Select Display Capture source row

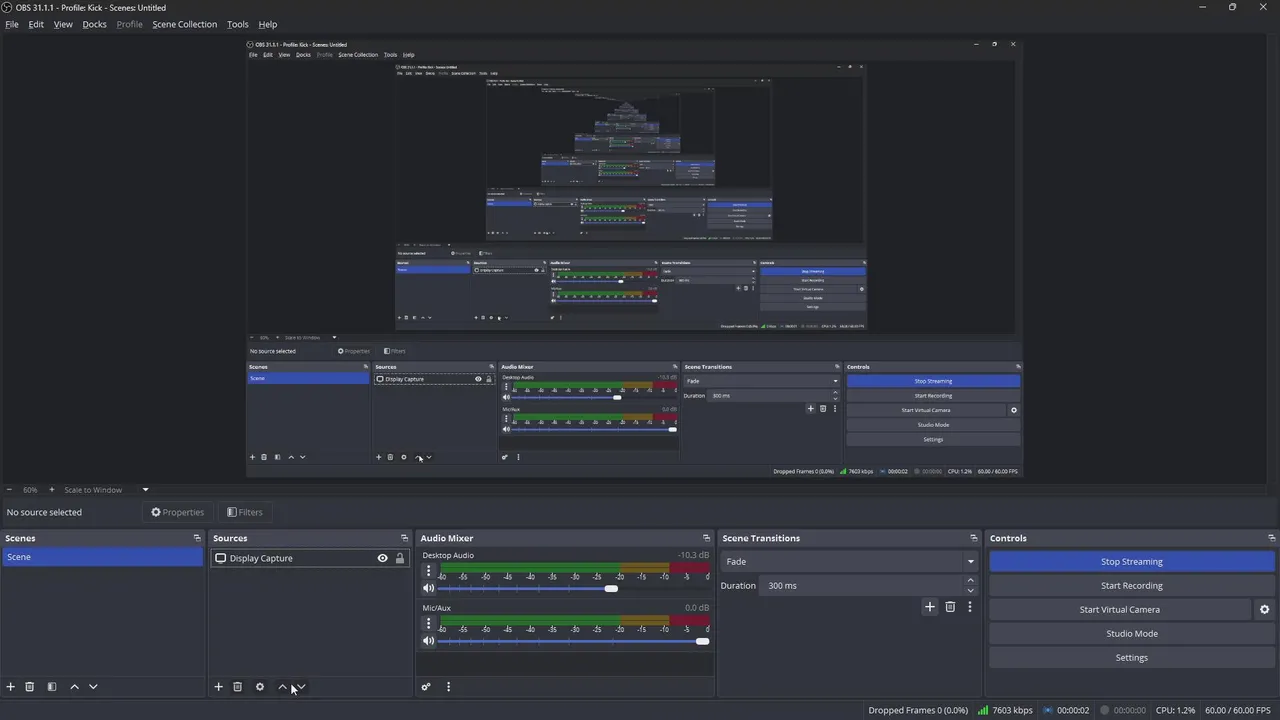point(310,558)
